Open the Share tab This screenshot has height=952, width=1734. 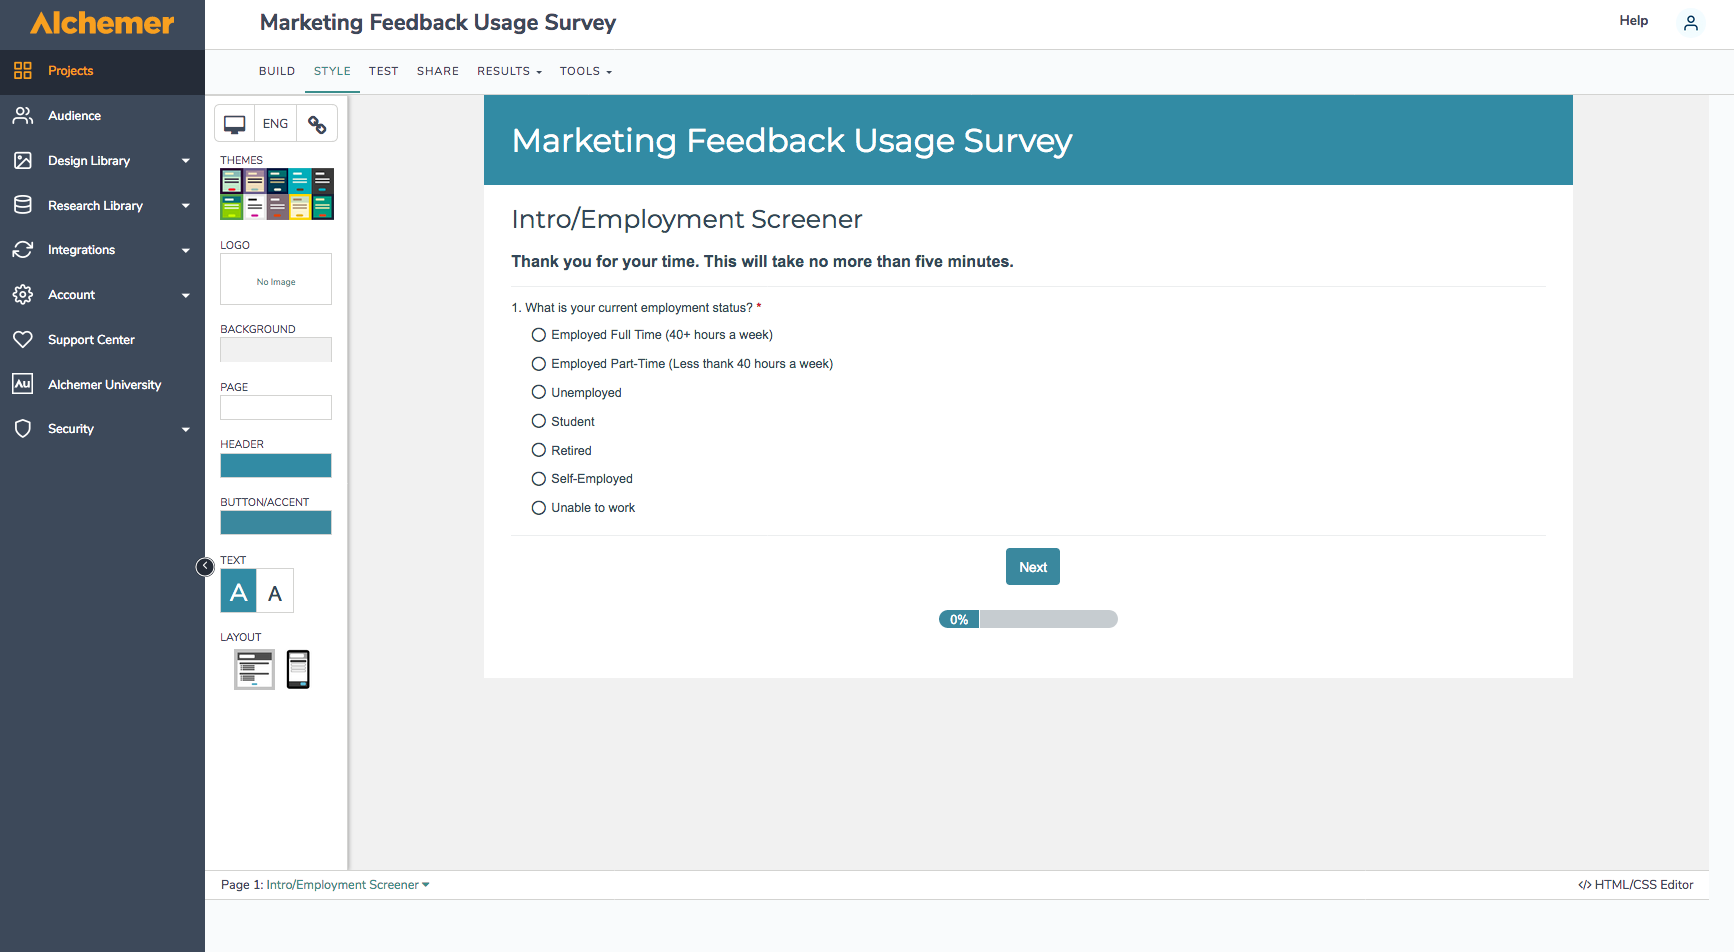tap(438, 71)
